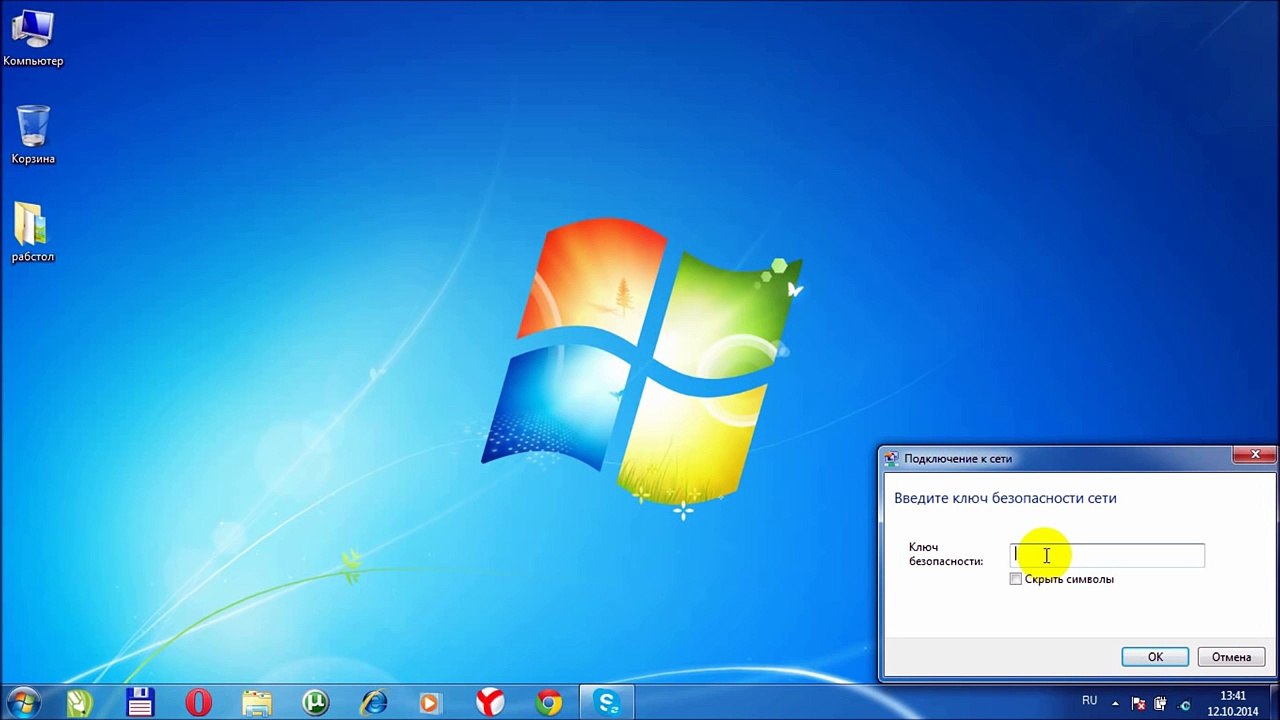
Task: Open the Windows Start menu
Action: tap(23, 702)
